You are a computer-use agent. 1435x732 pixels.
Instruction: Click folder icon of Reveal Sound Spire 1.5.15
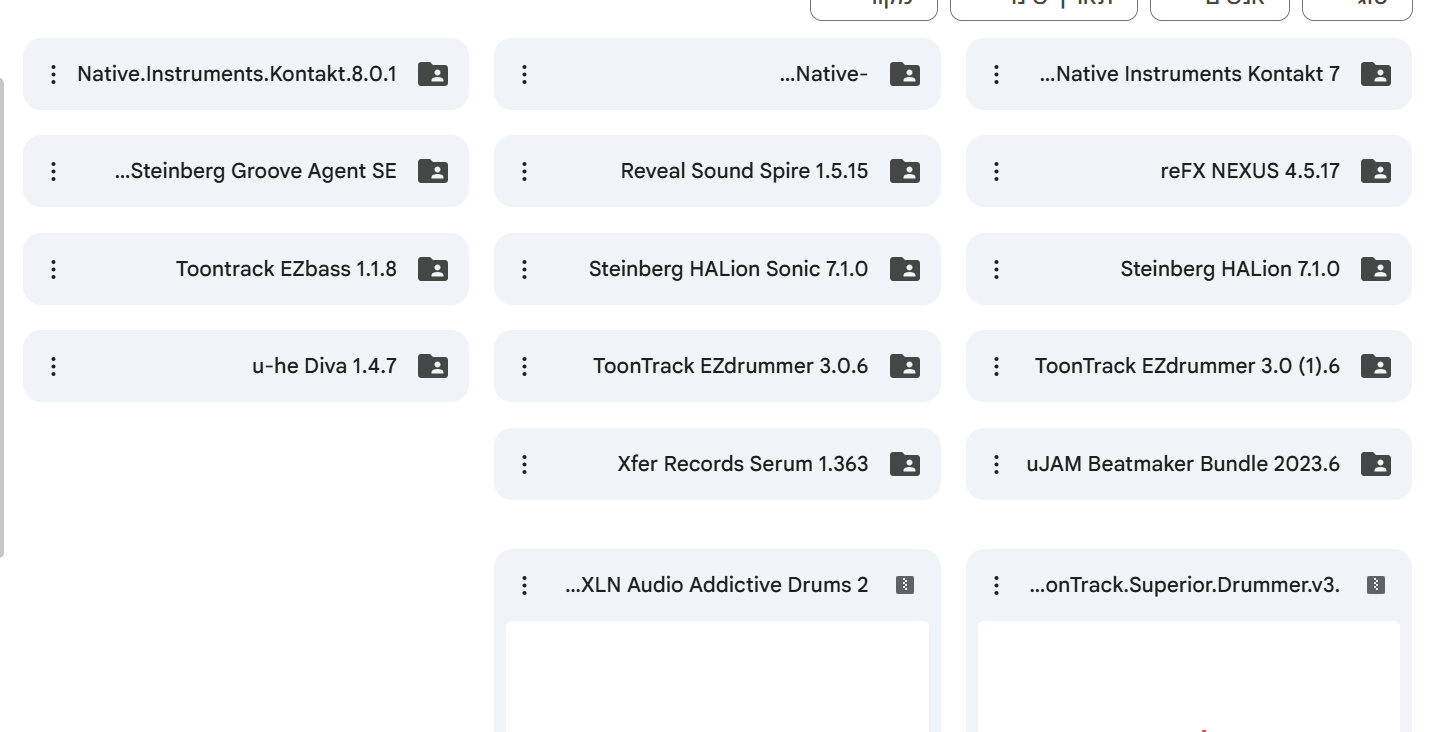click(905, 171)
